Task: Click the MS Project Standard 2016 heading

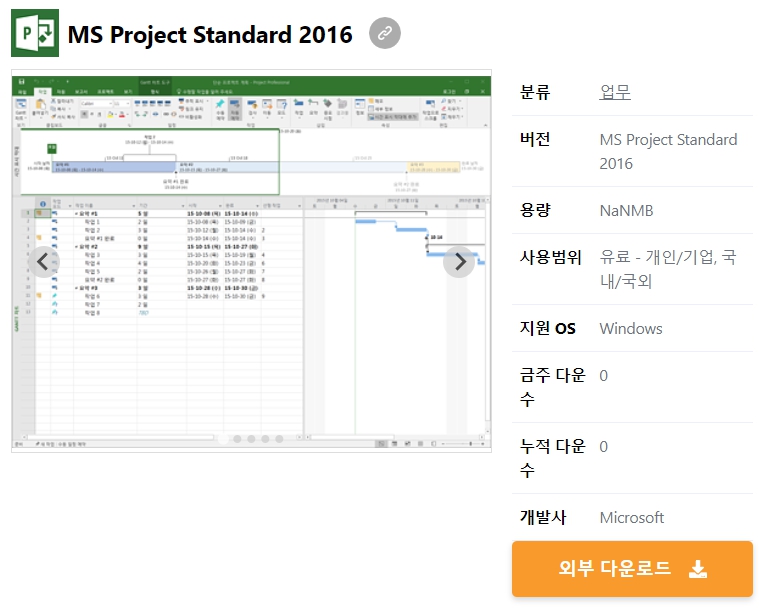Action: point(210,34)
